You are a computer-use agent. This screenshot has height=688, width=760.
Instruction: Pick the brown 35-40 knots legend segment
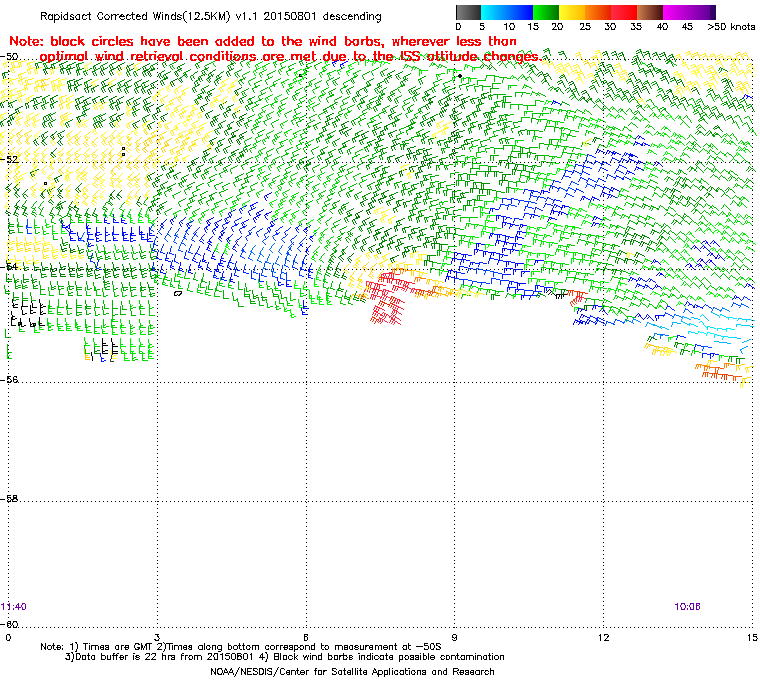click(x=650, y=12)
